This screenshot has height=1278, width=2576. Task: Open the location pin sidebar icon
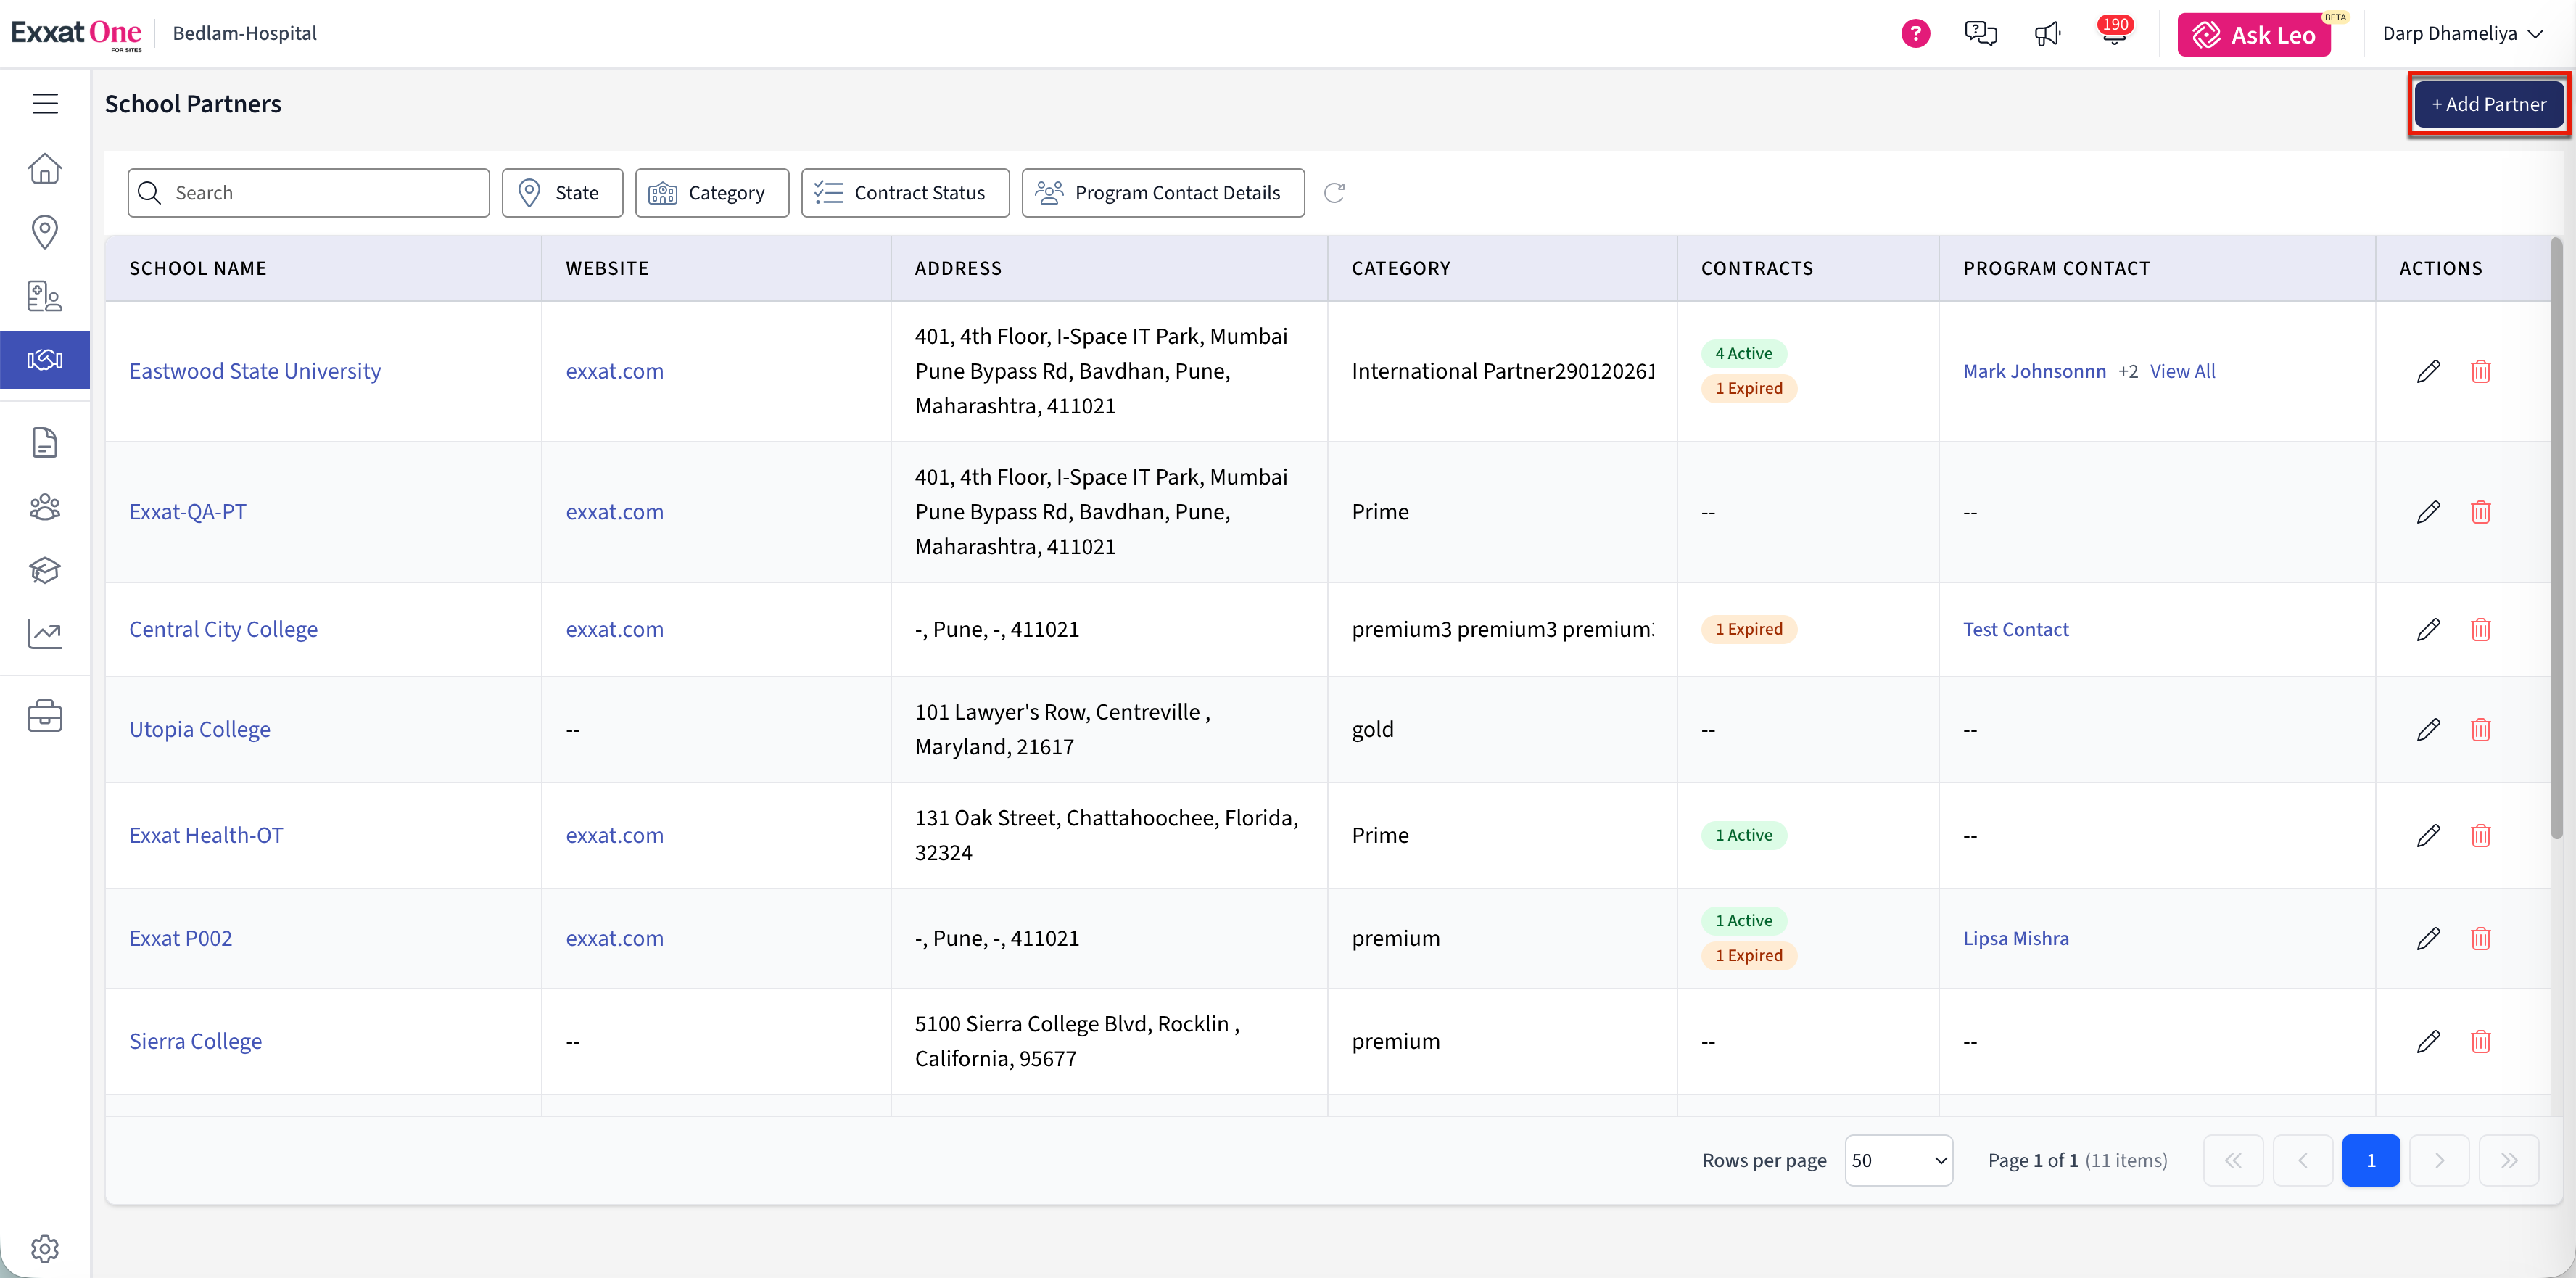tap(45, 232)
